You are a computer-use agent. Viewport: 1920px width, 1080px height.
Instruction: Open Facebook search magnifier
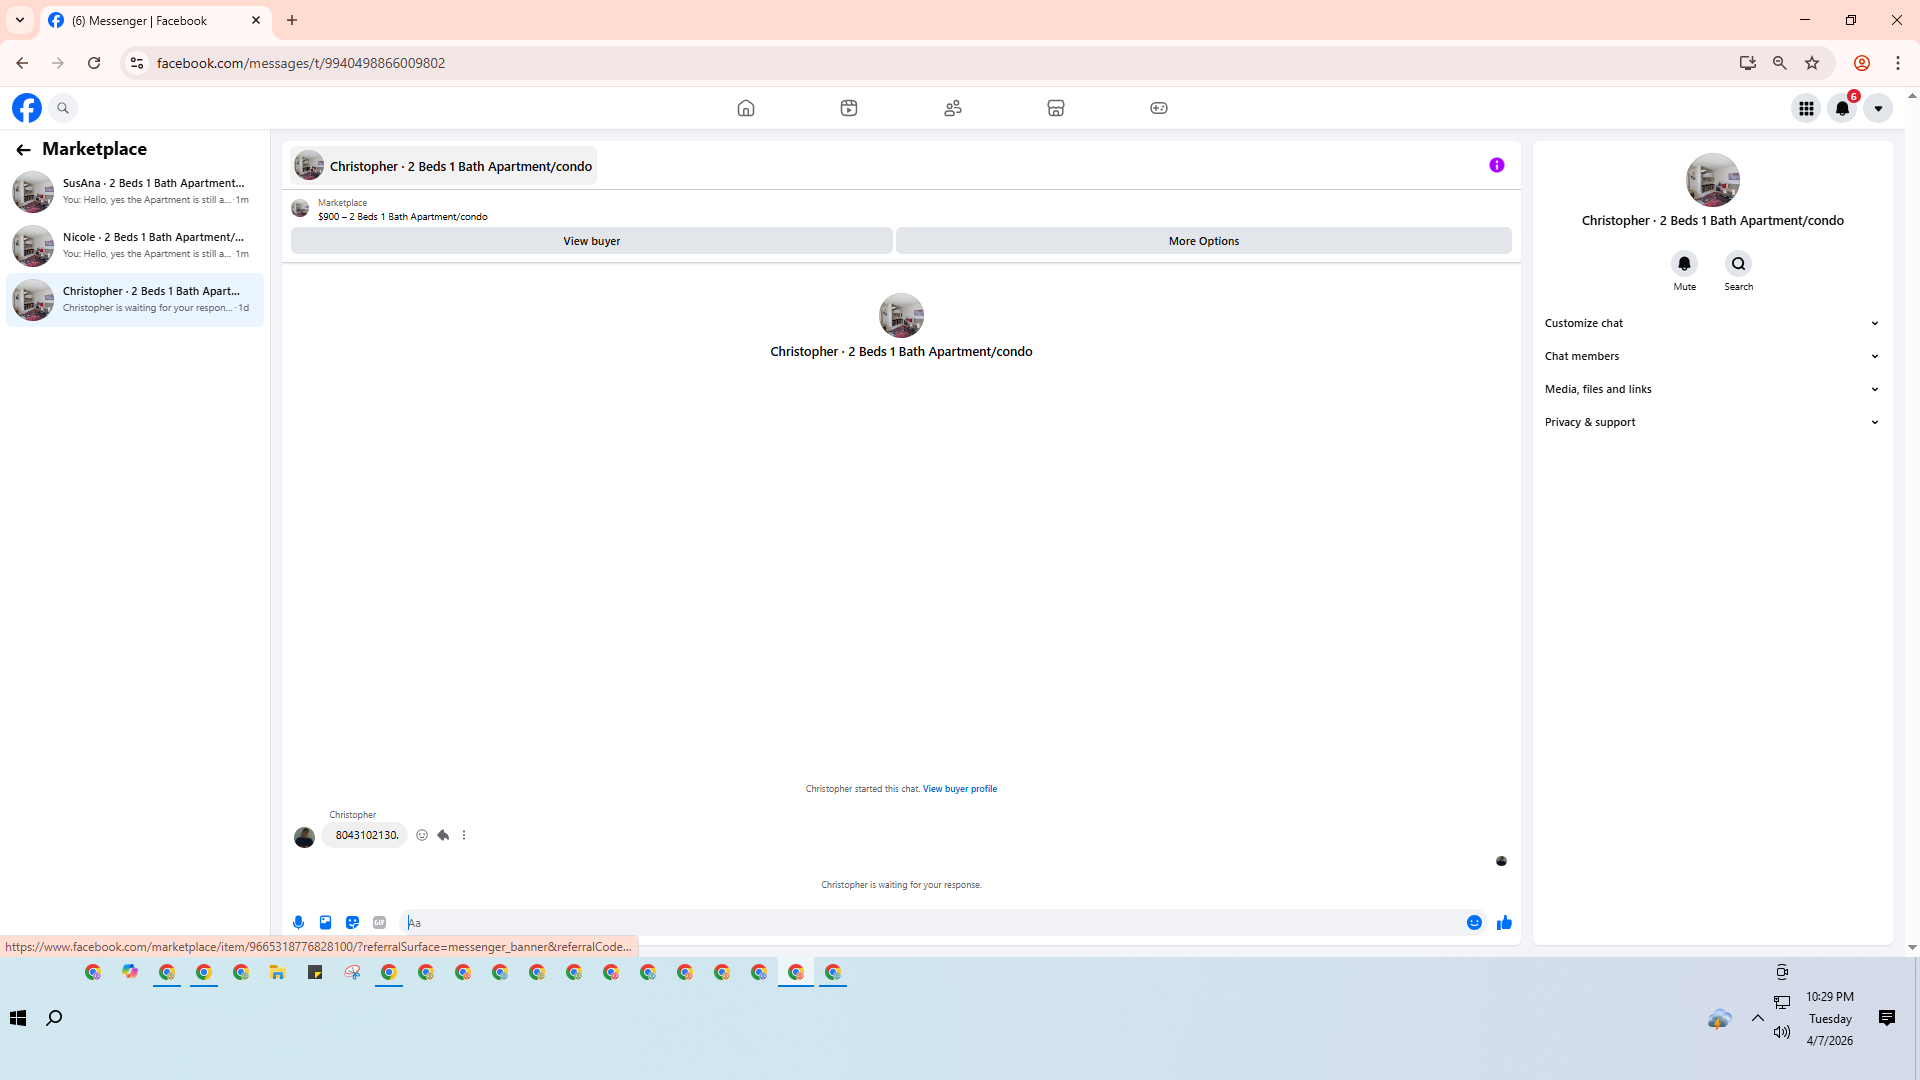[x=63, y=108]
